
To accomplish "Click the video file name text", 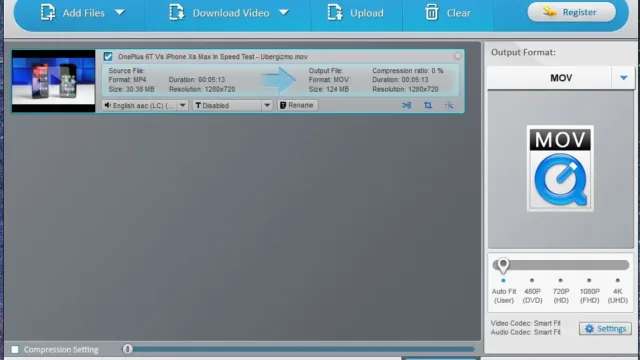I will pos(213,57).
